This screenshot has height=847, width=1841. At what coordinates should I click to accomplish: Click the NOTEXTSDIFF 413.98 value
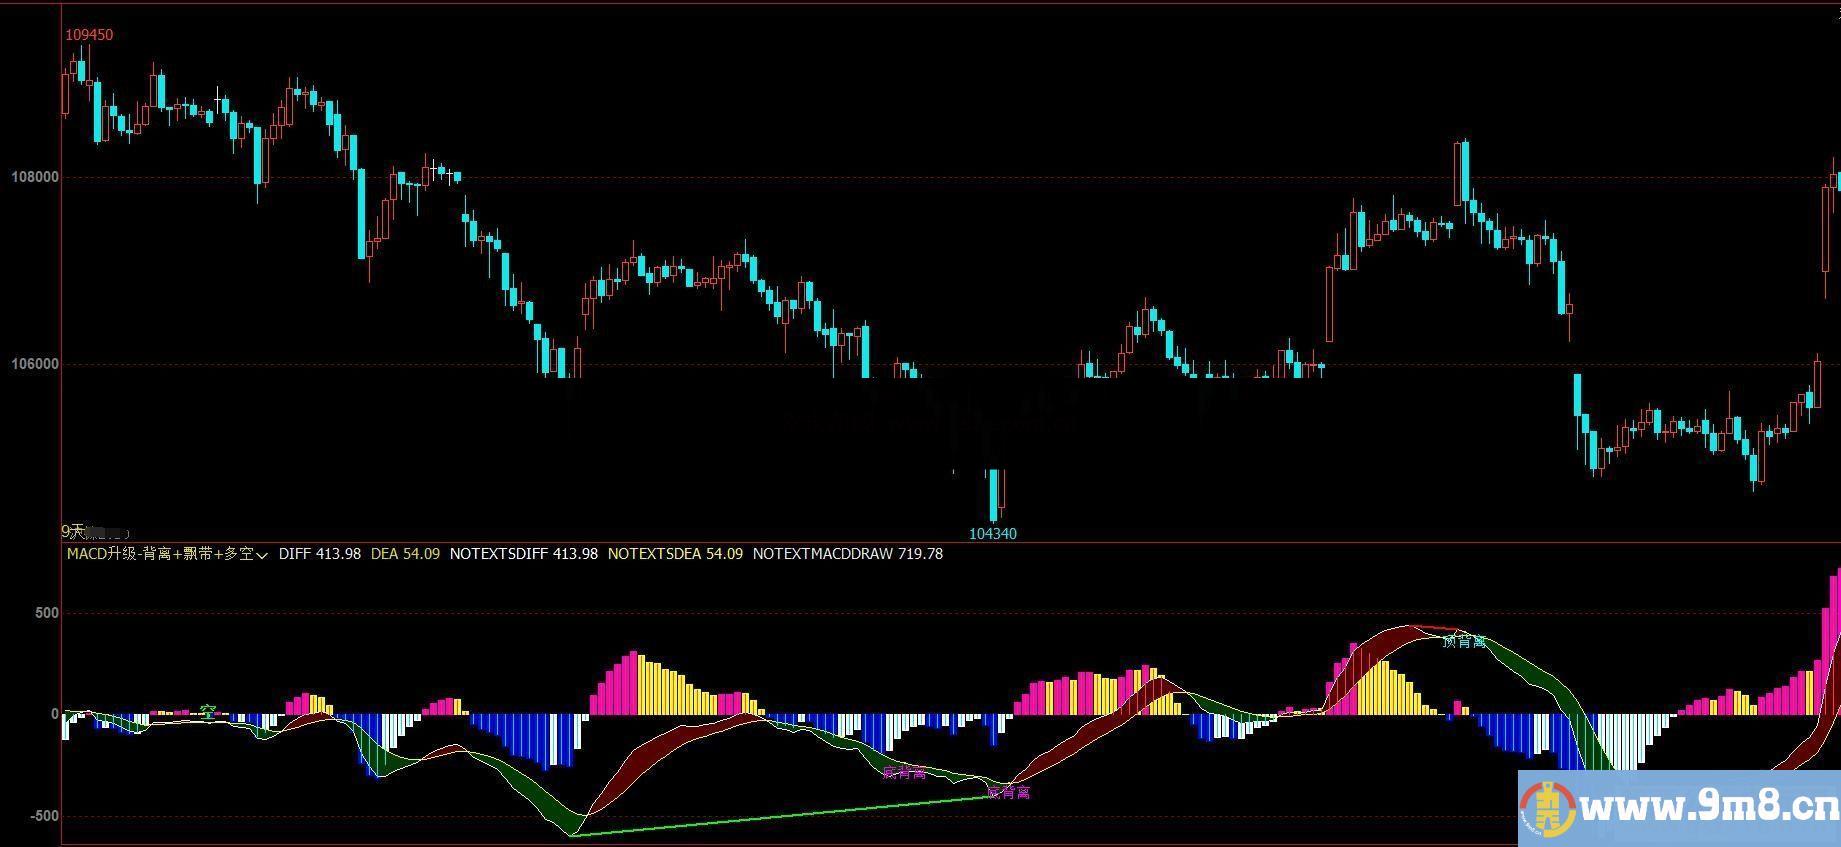pyautogui.click(x=524, y=554)
